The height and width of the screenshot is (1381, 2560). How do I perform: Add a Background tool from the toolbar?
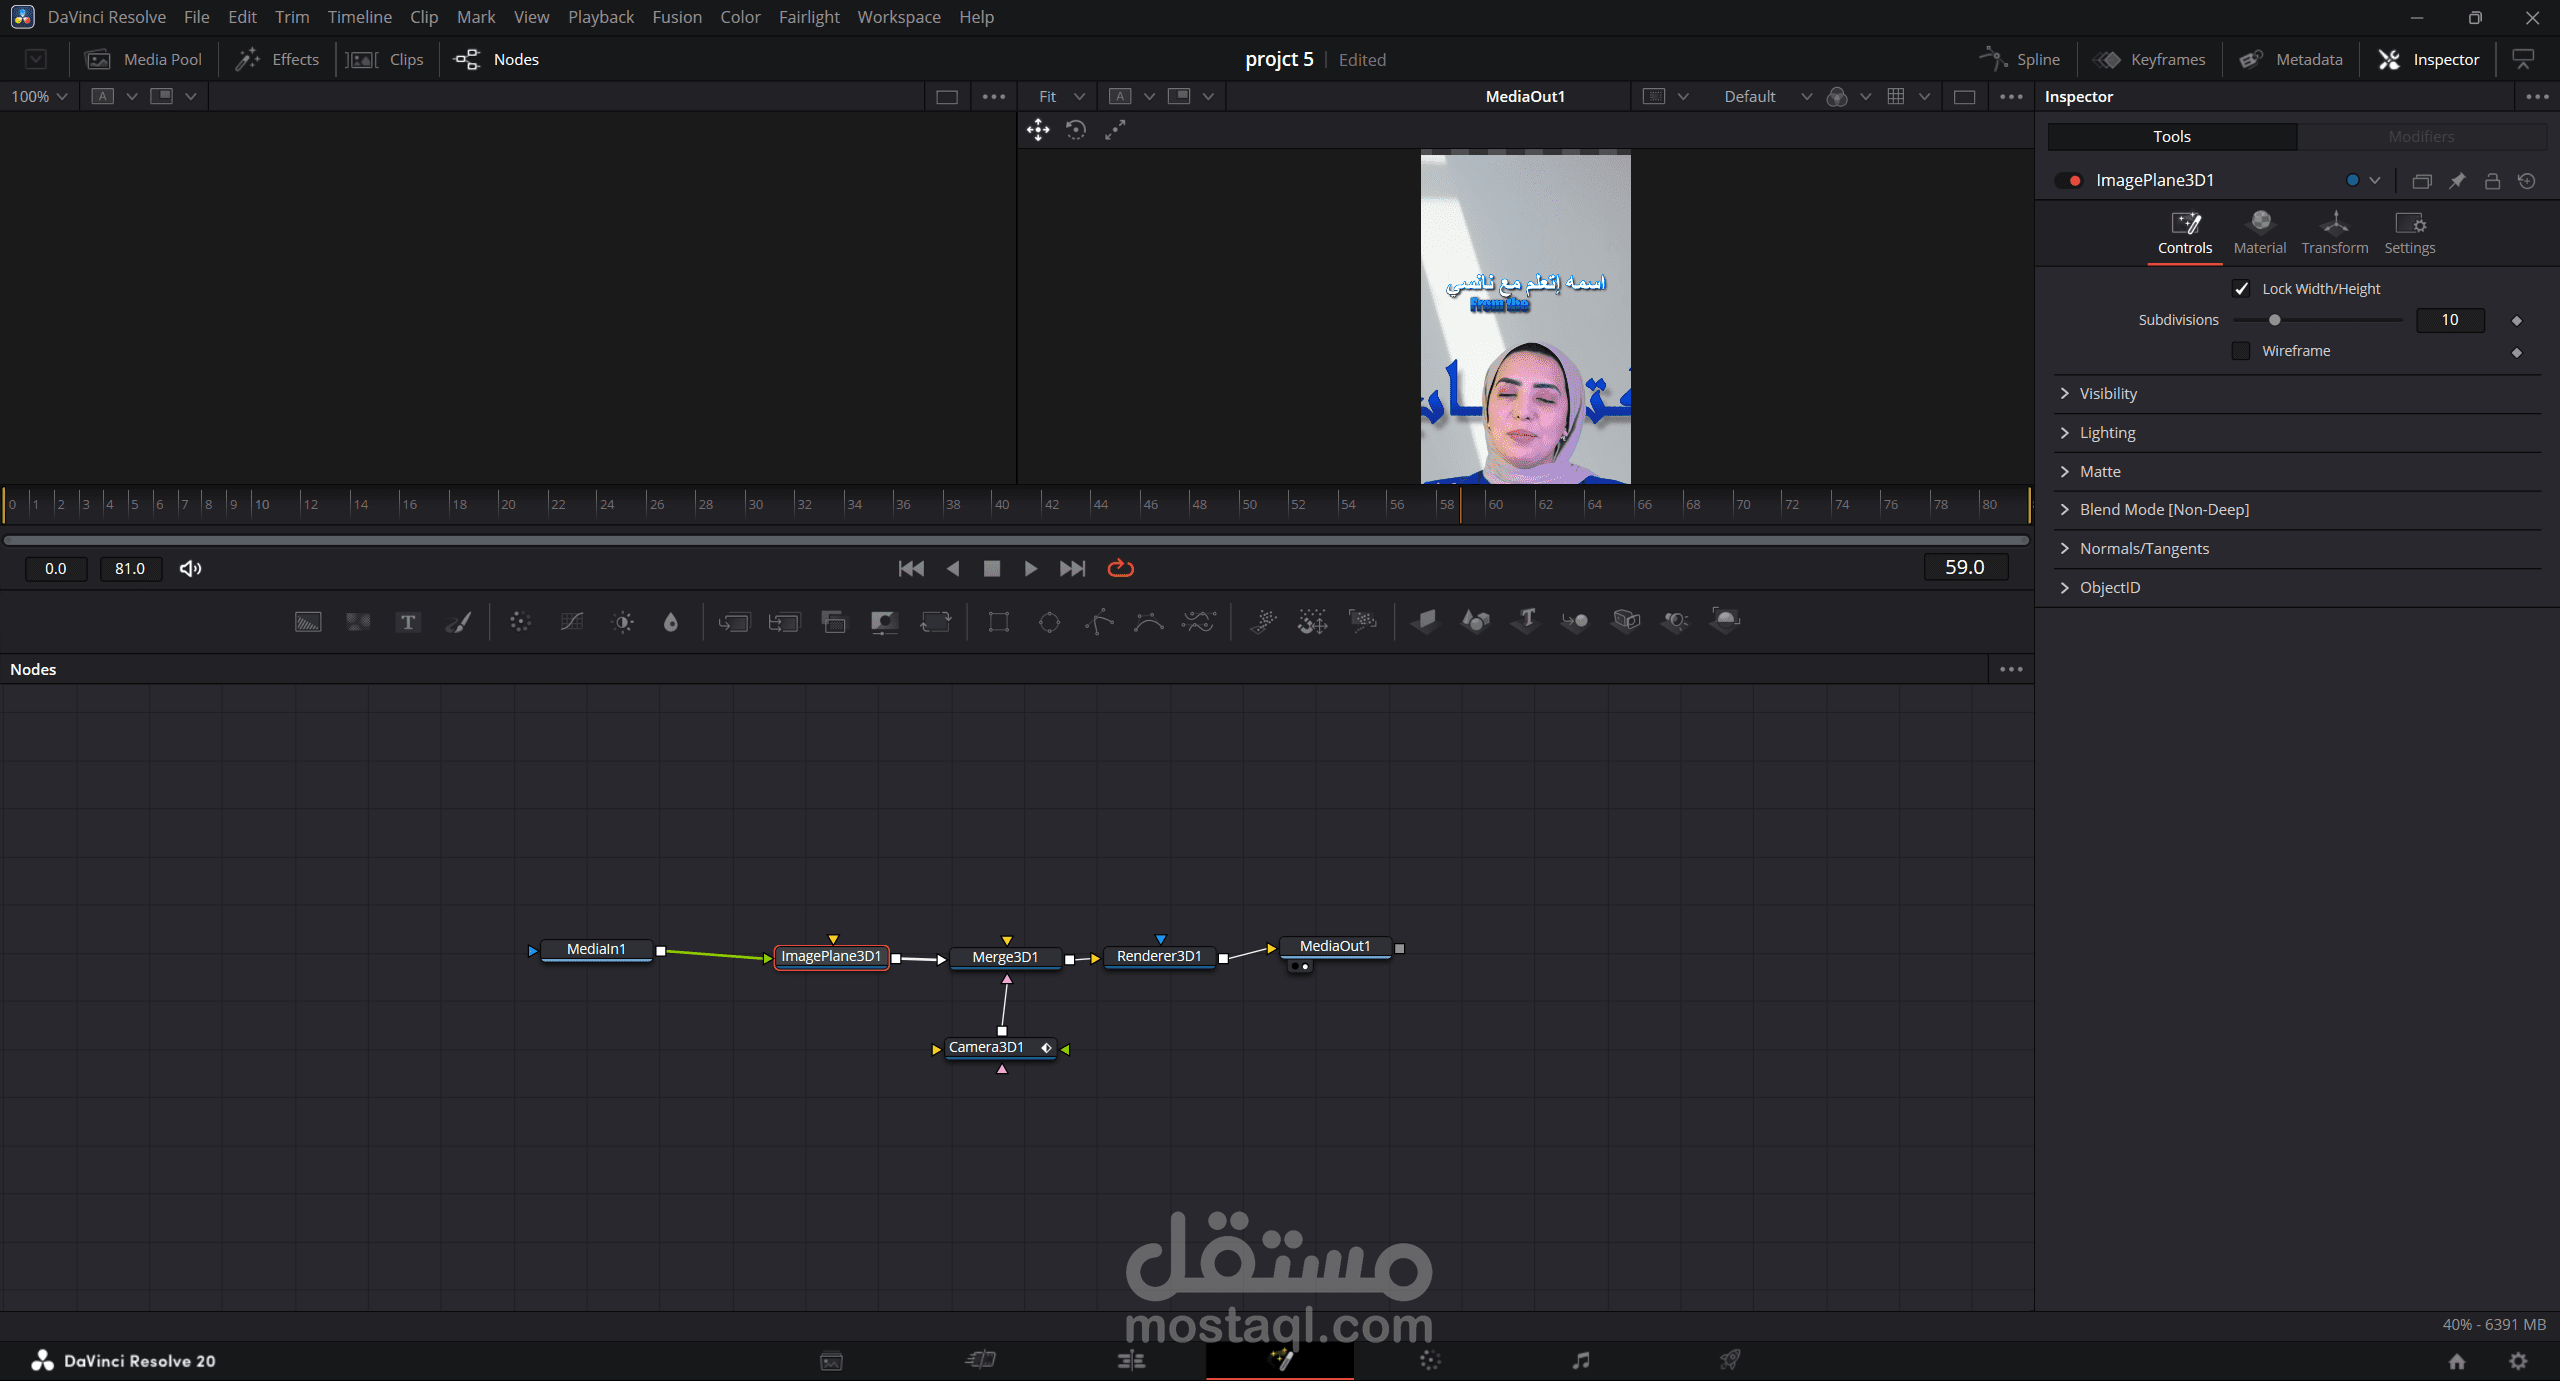pos(308,622)
